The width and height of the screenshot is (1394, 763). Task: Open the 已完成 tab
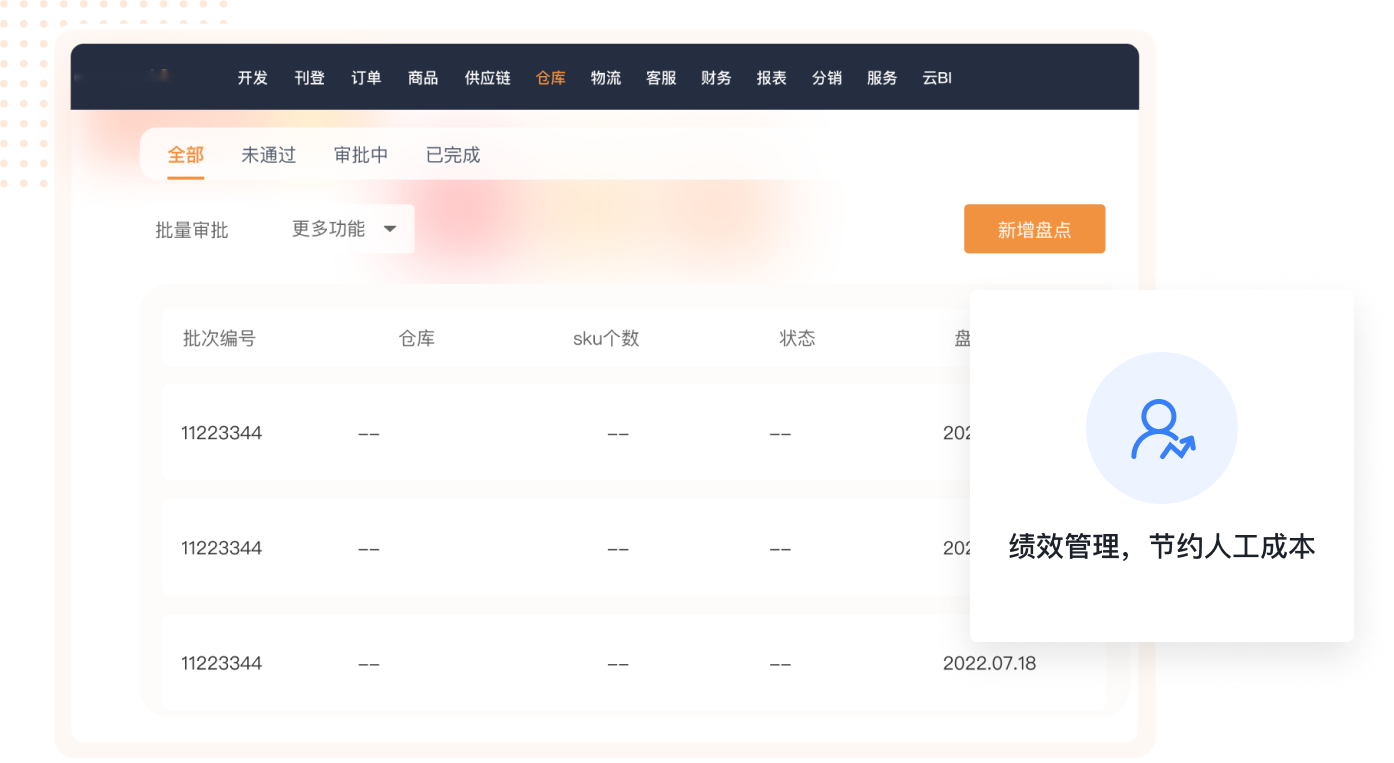tap(452, 155)
